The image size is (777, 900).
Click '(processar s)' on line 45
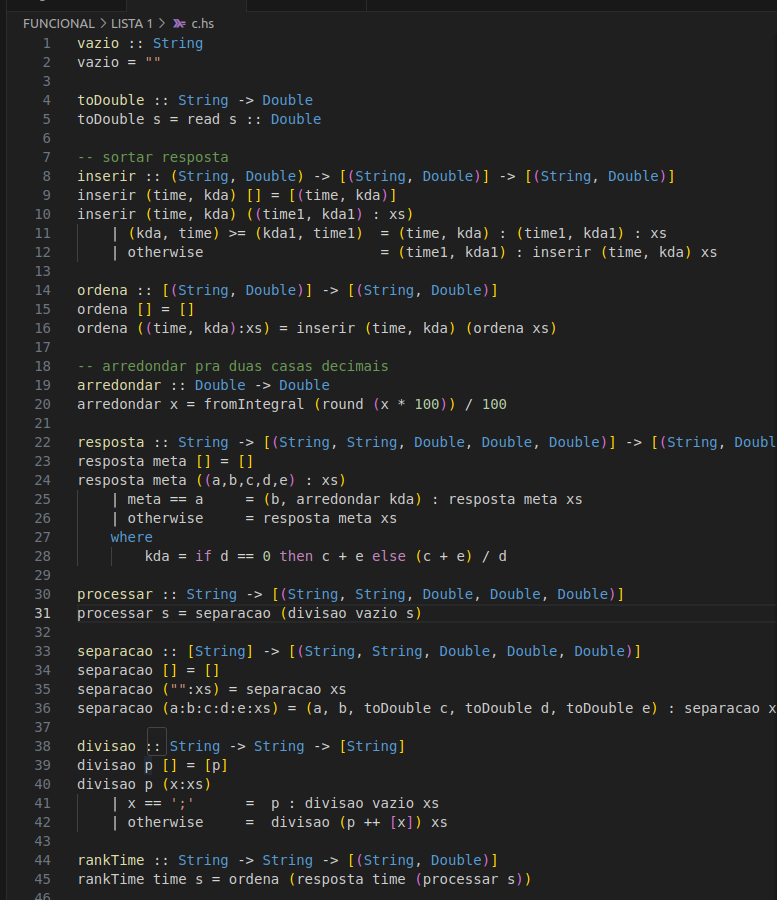point(469,879)
